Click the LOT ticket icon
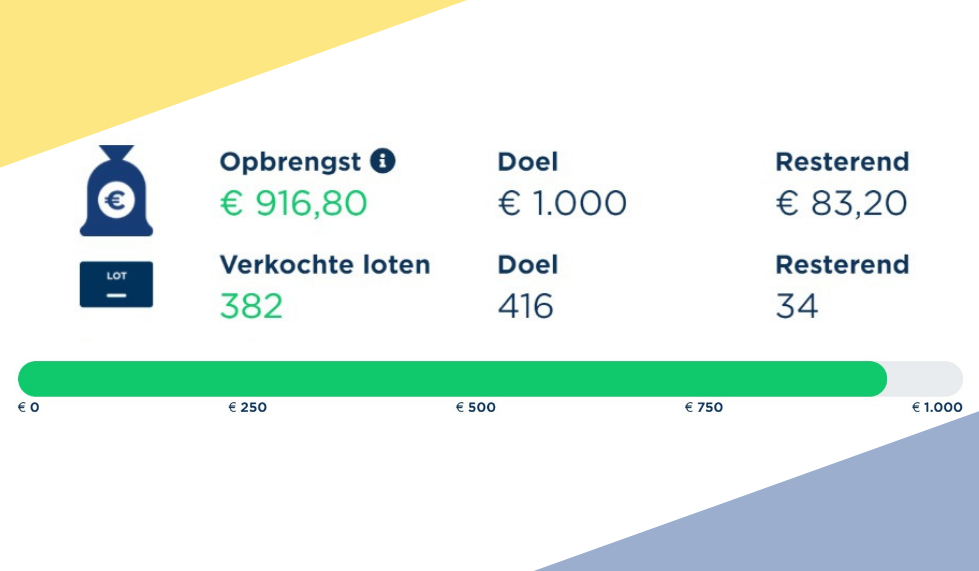This screenshot has width=979, height=571. coord(116,284)
